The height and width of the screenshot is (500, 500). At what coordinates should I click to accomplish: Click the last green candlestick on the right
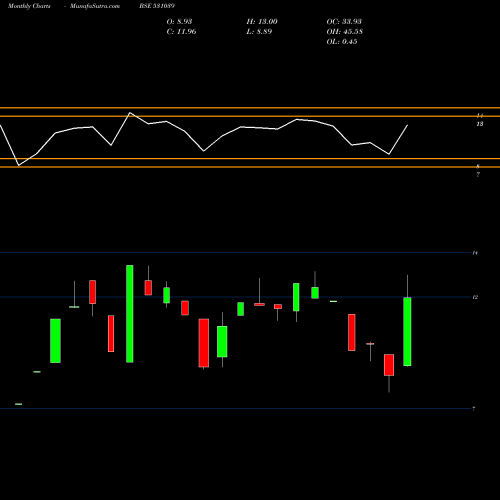click(407, 332)
